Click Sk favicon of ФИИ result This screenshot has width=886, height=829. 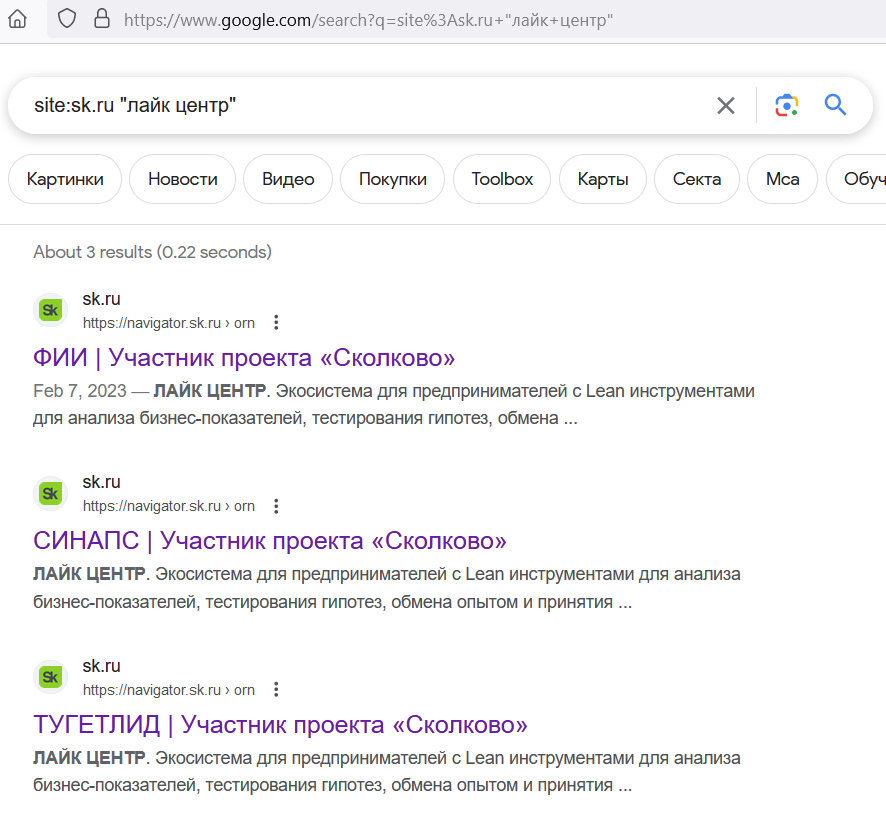click(50, 310)
